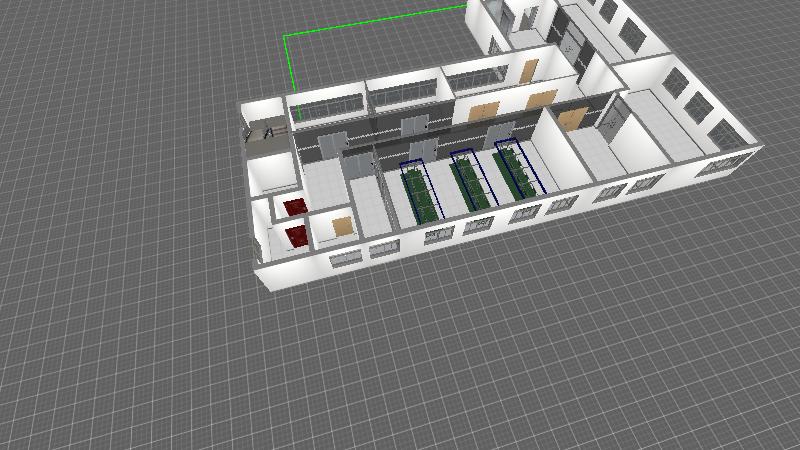The width and height of the screenshot is (800, 450).
Task: Click the right wooden double door in the corridor
Action: (x=542, y=100)
